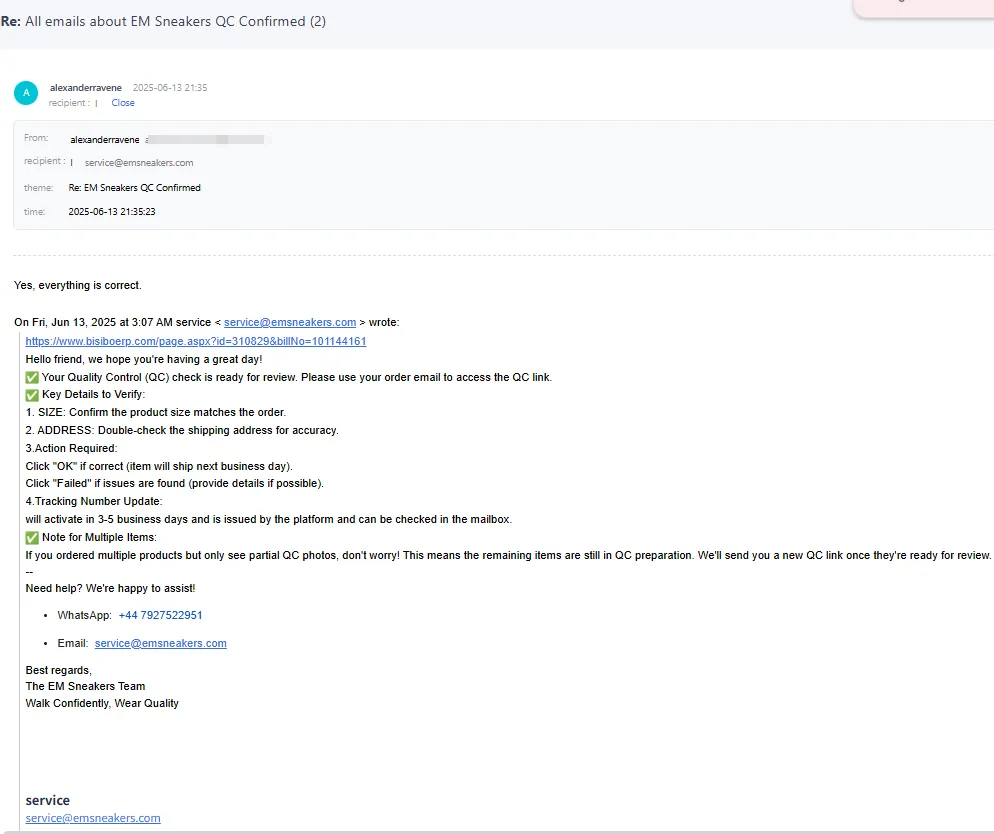The image size is (994, 834).
Task: Click the green checkmark beside 'Key Details to Verify'
Action: pos(32,395)
